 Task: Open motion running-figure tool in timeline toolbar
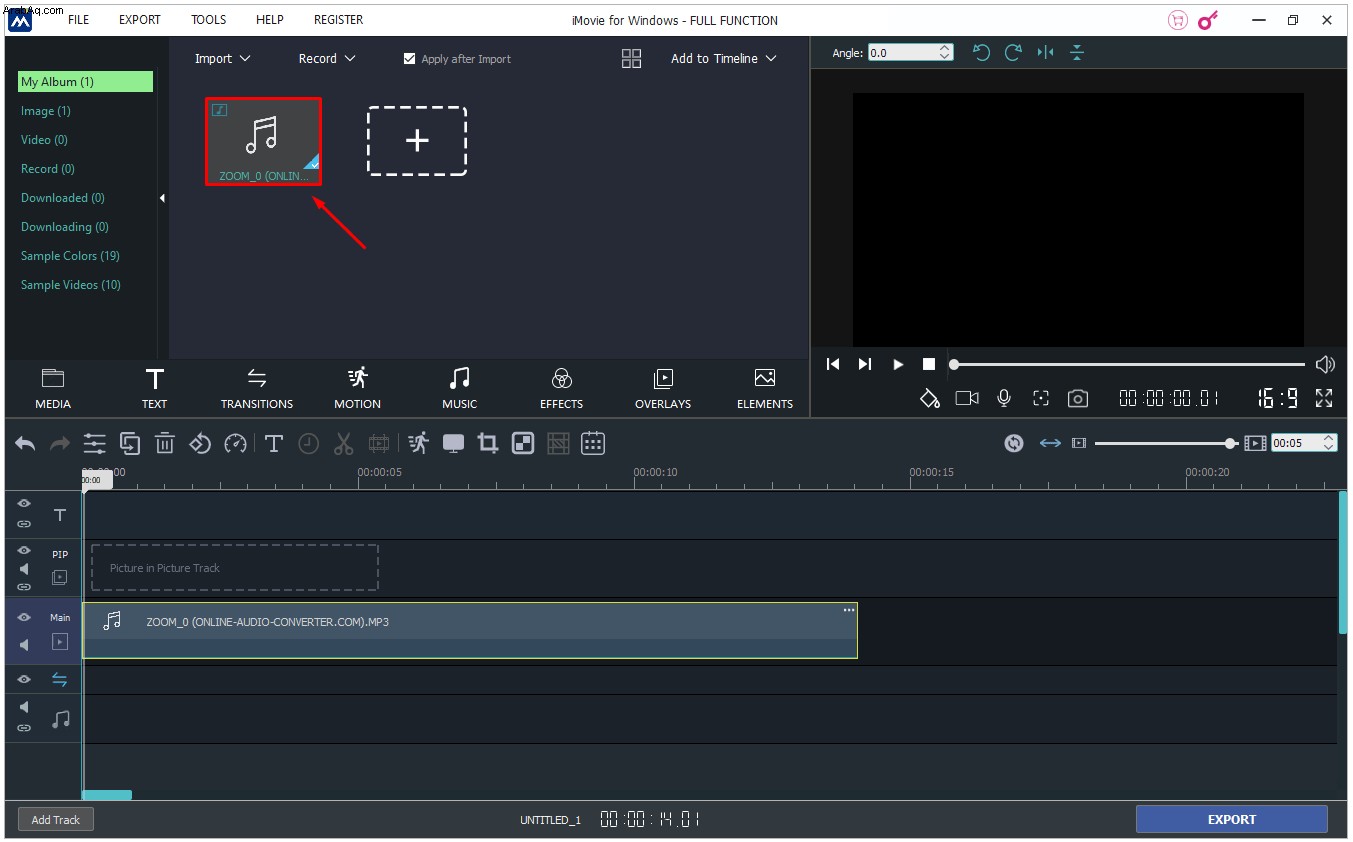tap(418, 443)
